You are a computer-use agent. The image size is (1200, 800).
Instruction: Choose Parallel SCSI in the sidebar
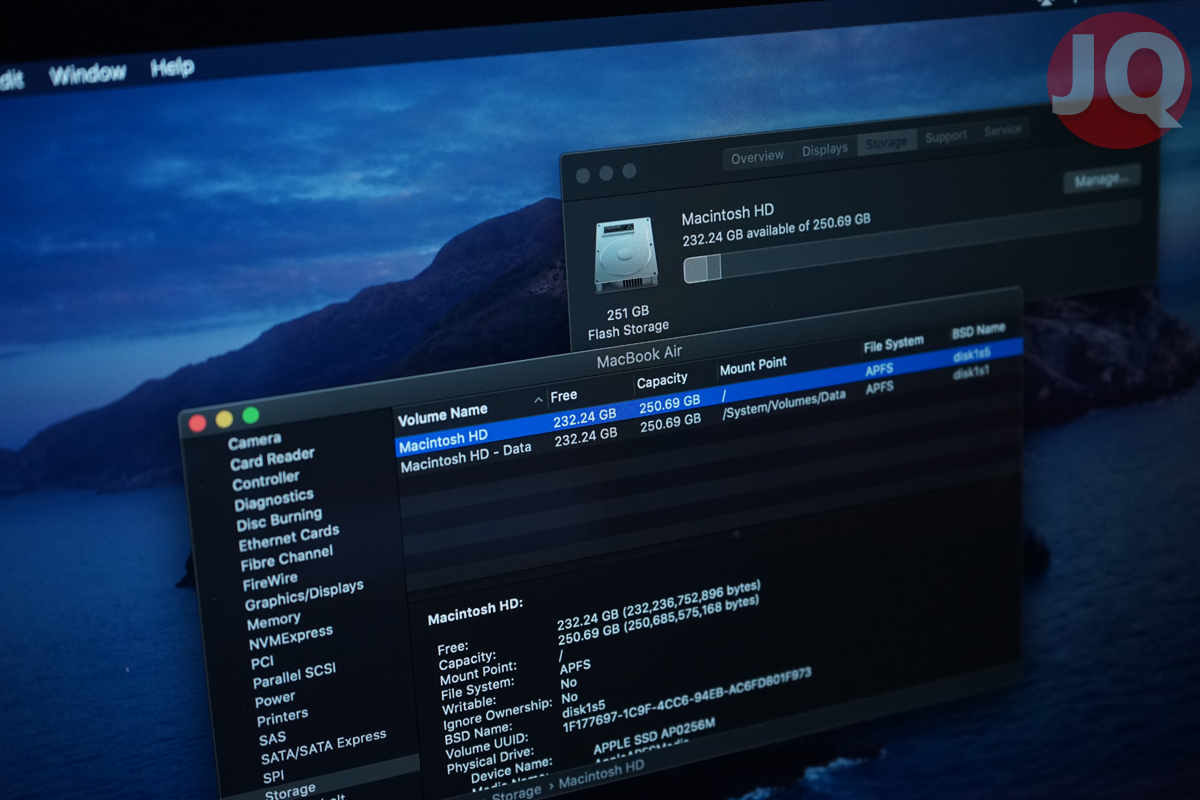click(295, 677)
